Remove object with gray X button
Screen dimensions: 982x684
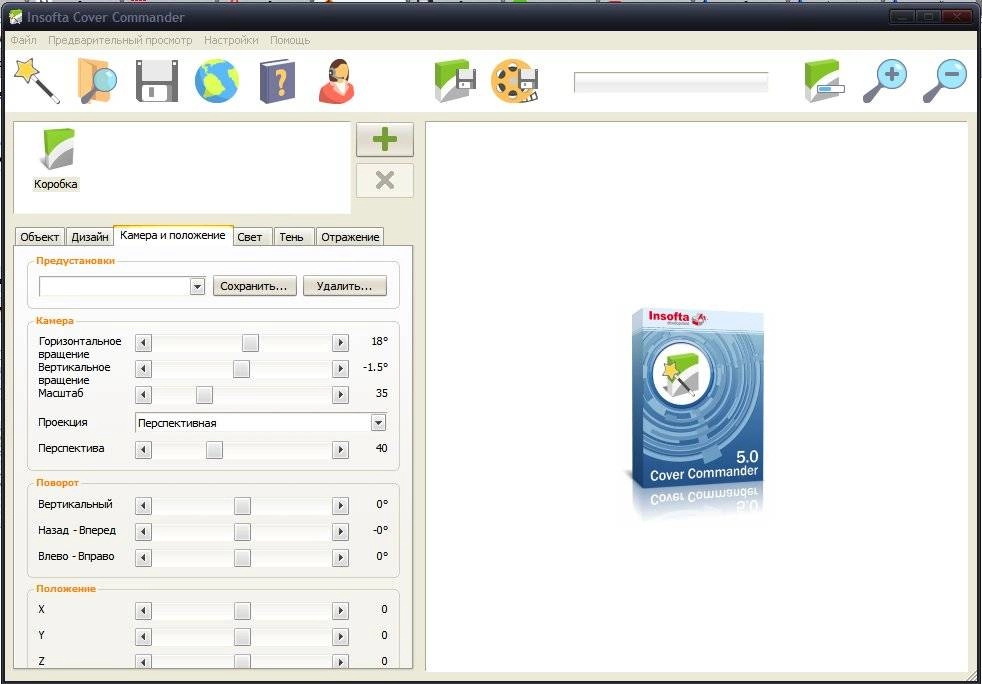click(385, 181)
